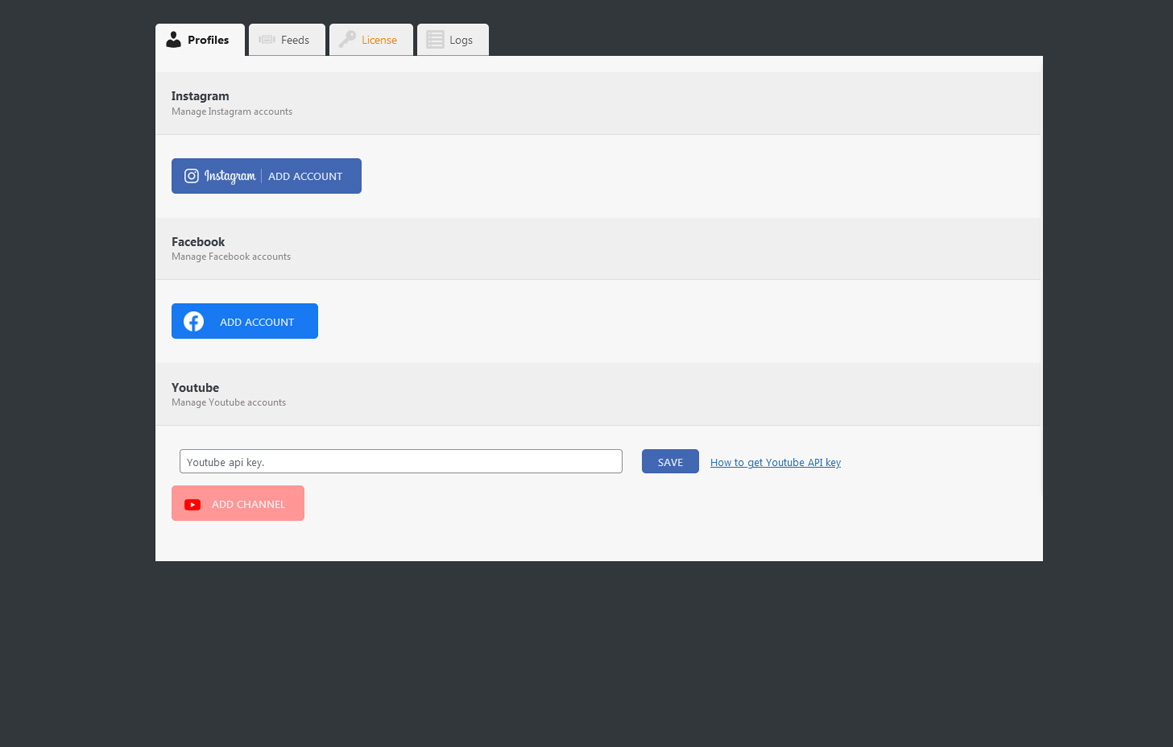Open the License tab
Image resolution: width=1173 pixels, height=747 pixels.
tap(371, 40)
